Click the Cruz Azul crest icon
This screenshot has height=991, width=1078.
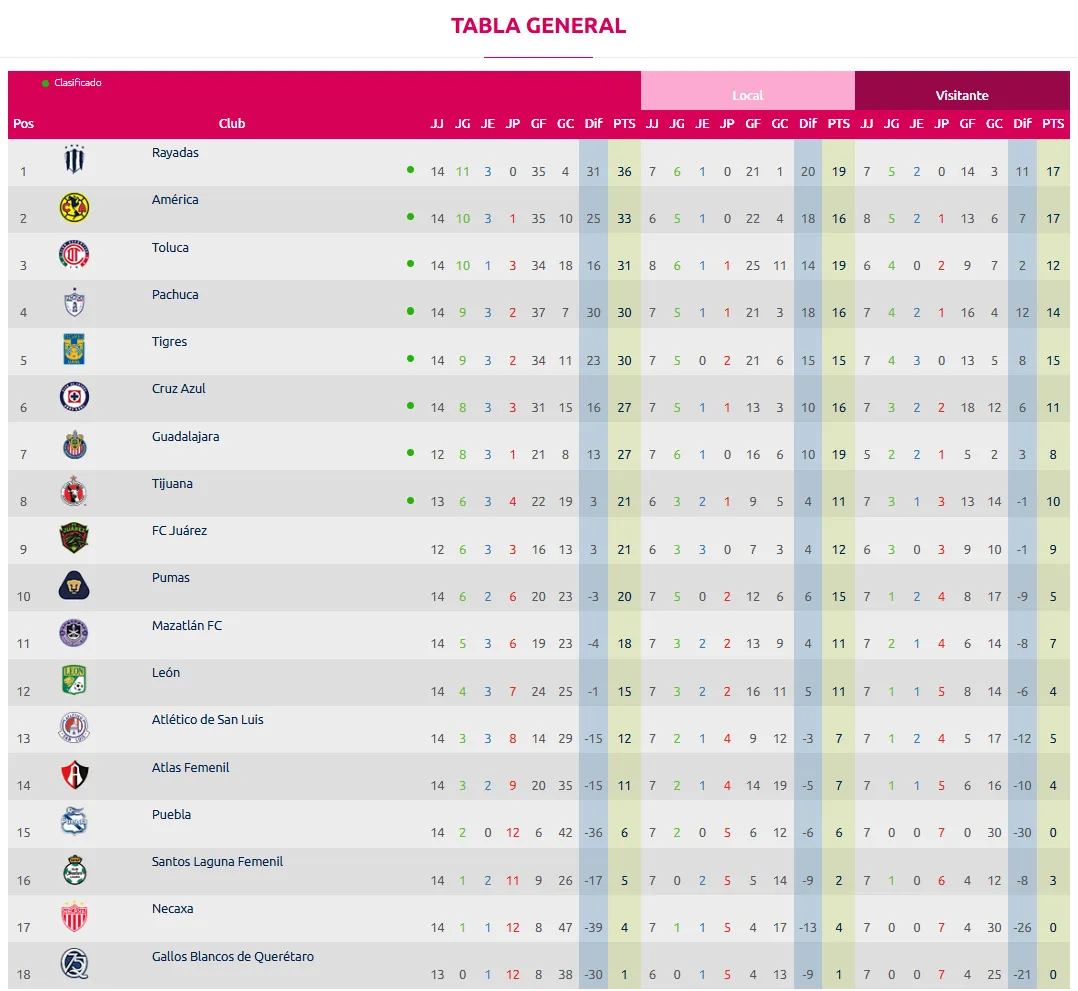(x=75, y=397)
